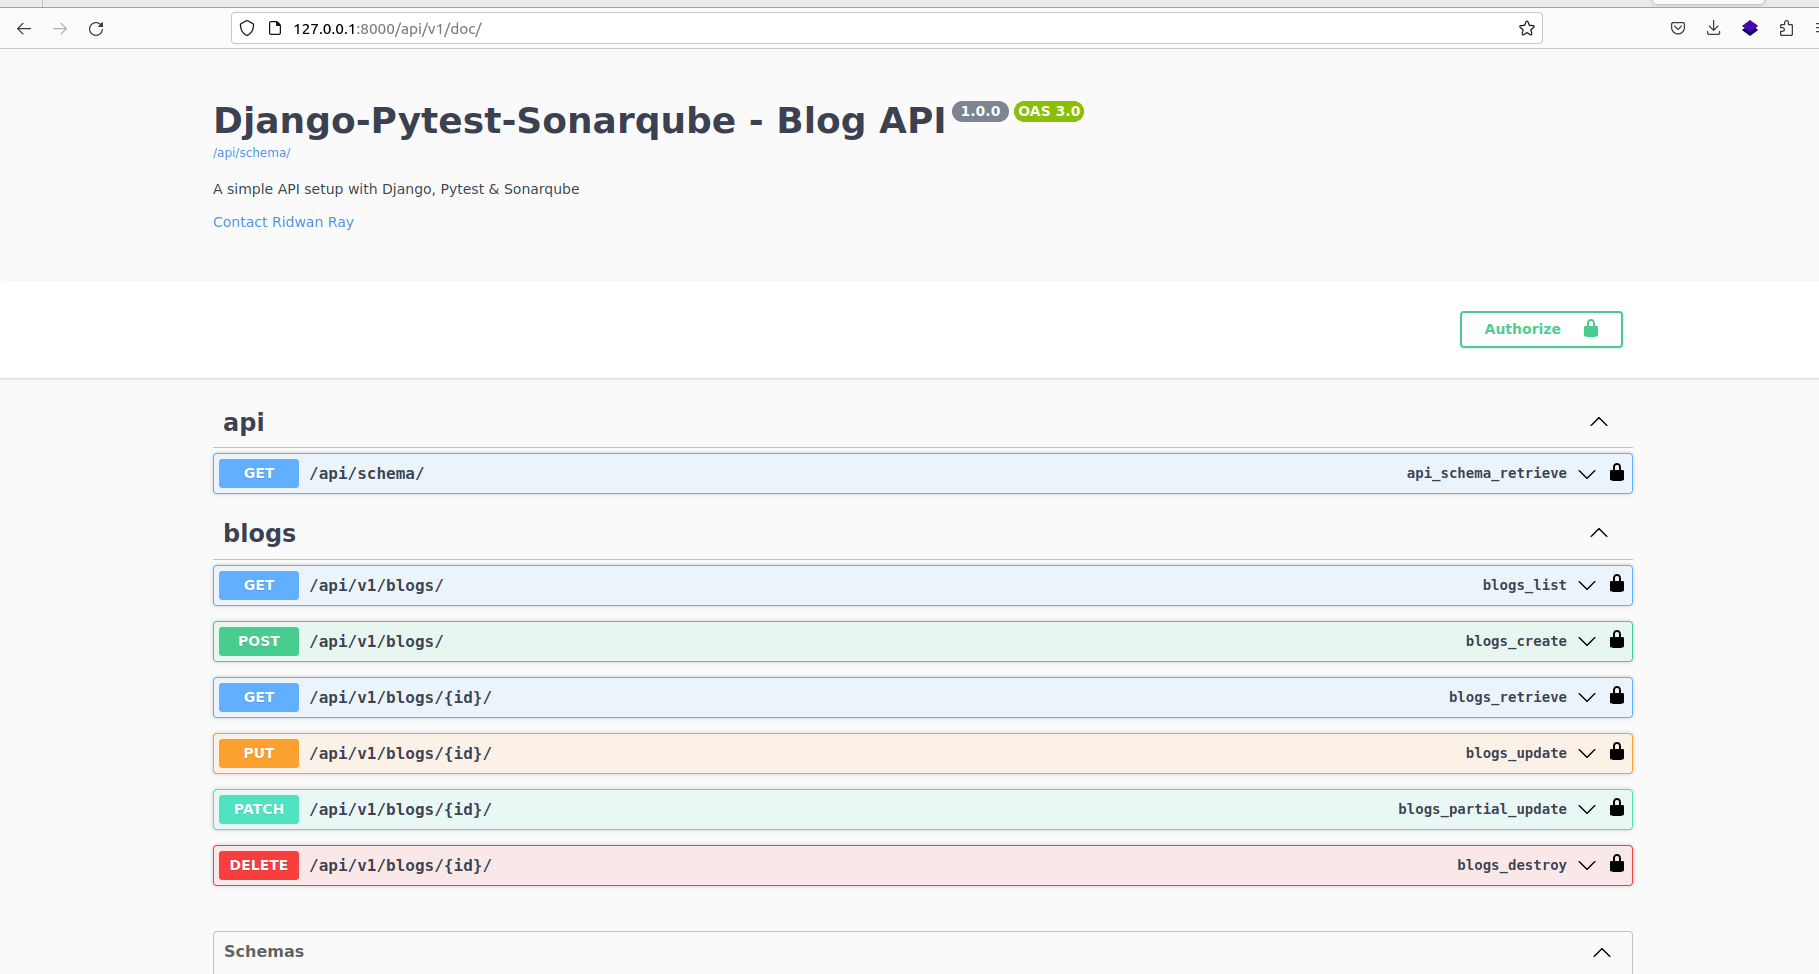Click the lock icon on blogs_update row
This screenshot has width=1819, height=974.
pyautogui.click(x=1617, y=753)
